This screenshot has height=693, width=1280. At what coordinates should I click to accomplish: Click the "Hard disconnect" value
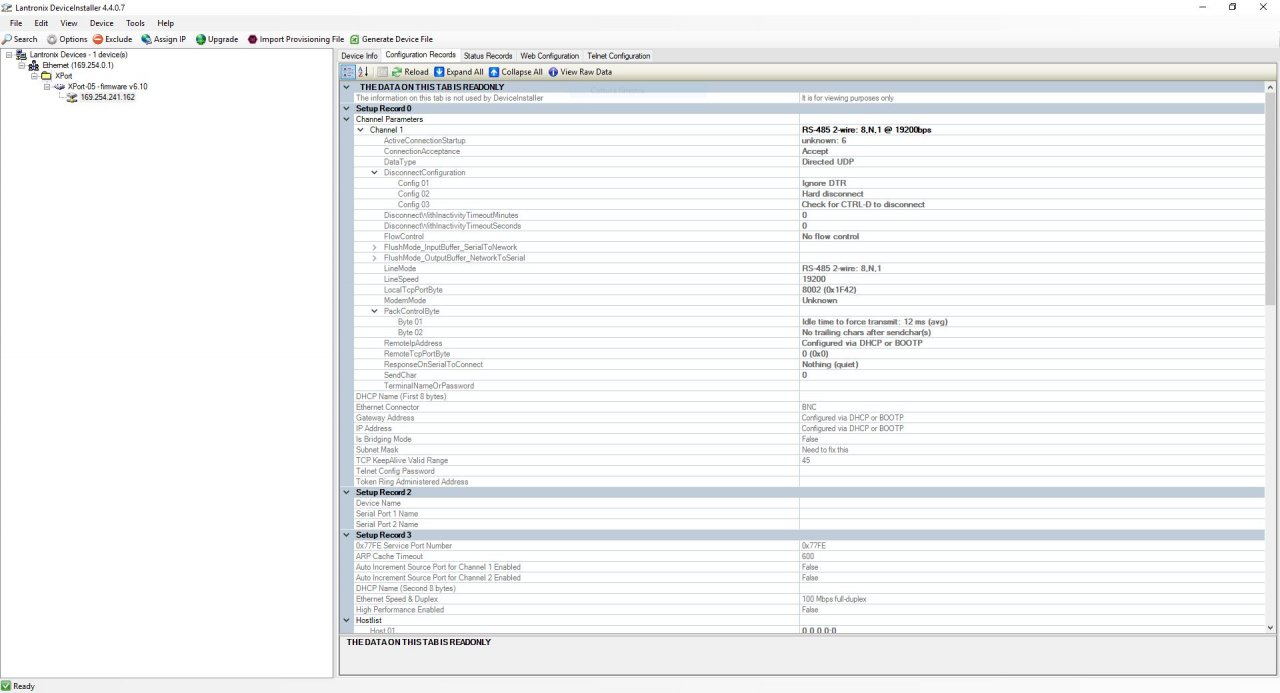point(832,194)
